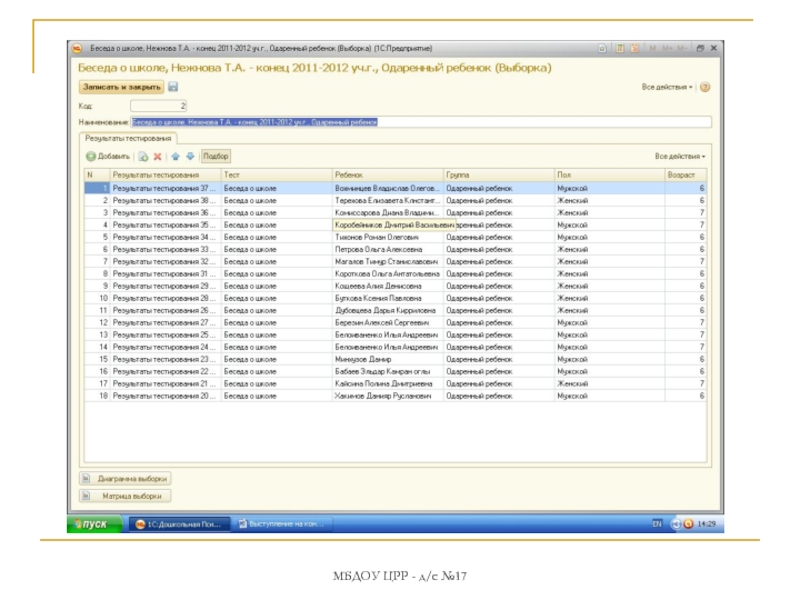The image size is (800, 600).
Task: Move row down with blue down arrow
Action: click(x=189, y=157)
